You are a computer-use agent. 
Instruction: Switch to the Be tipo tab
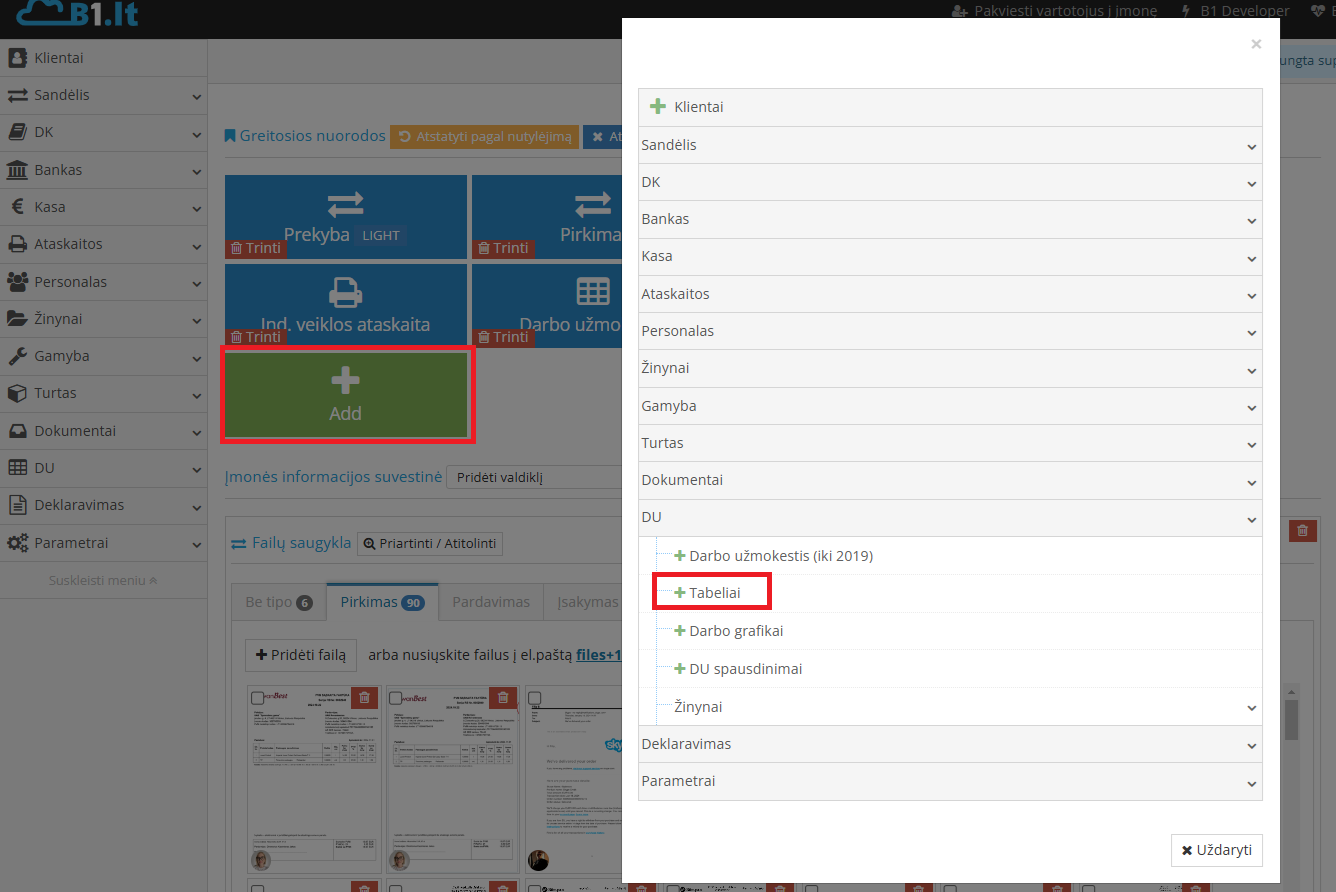[x=278, y=602]
